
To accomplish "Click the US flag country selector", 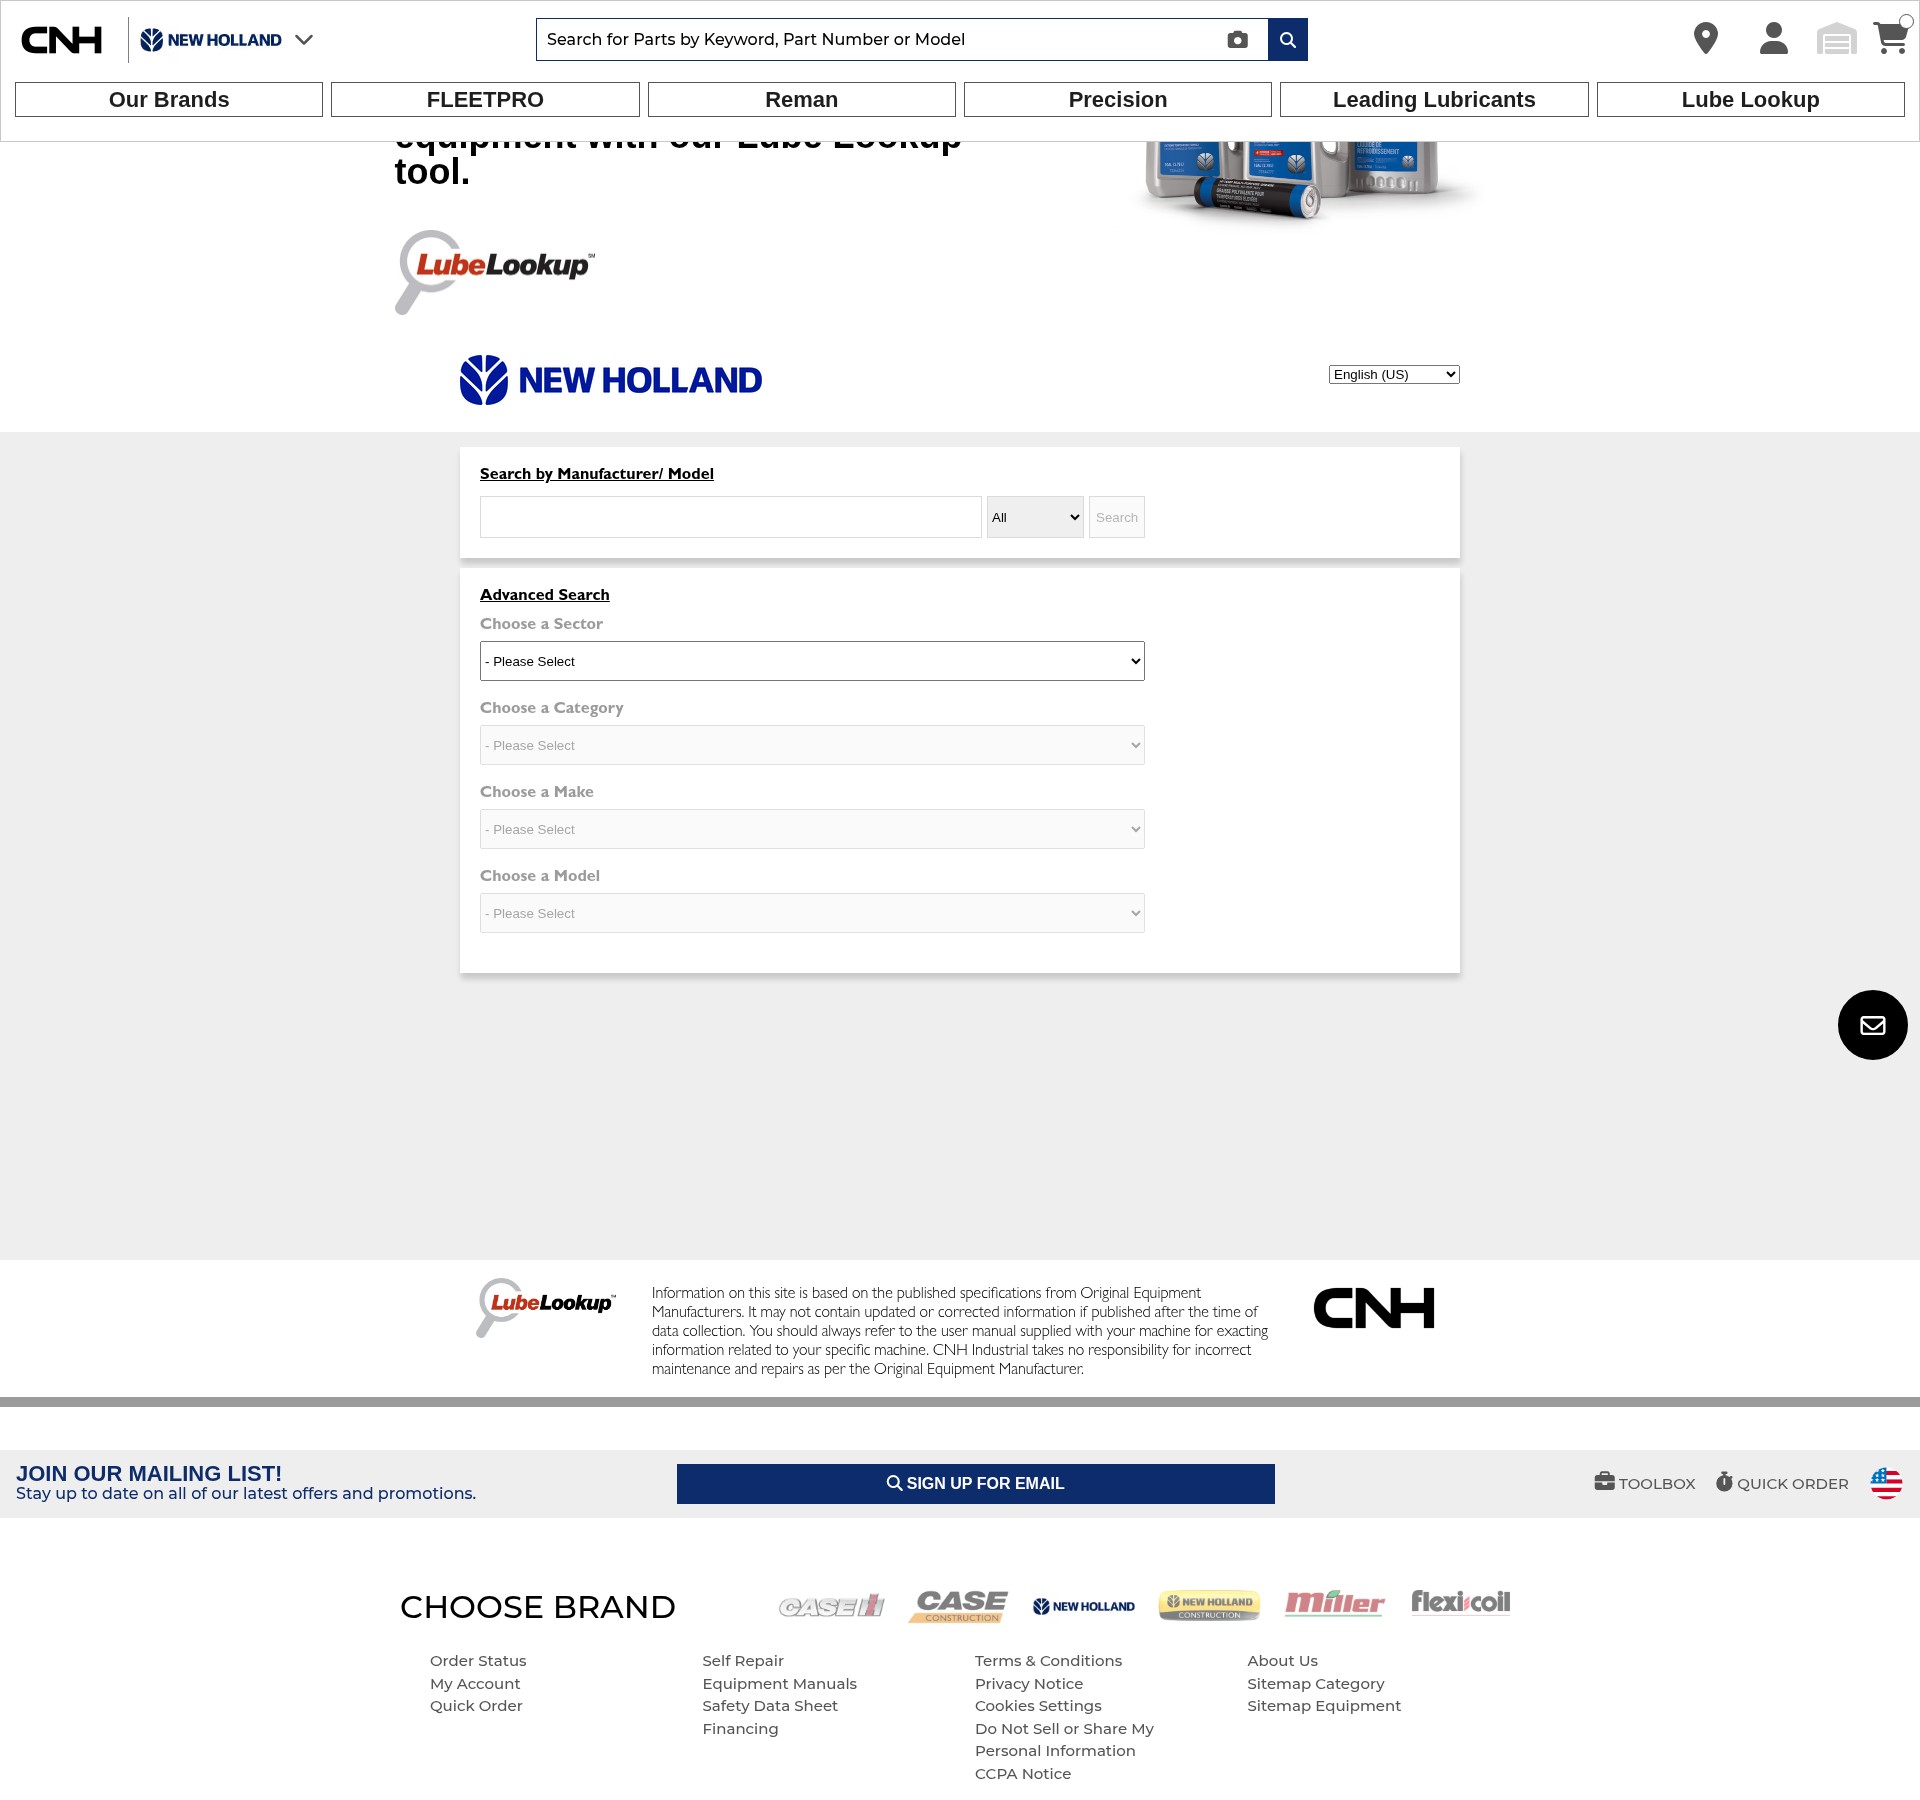I will point(1886,1483).
